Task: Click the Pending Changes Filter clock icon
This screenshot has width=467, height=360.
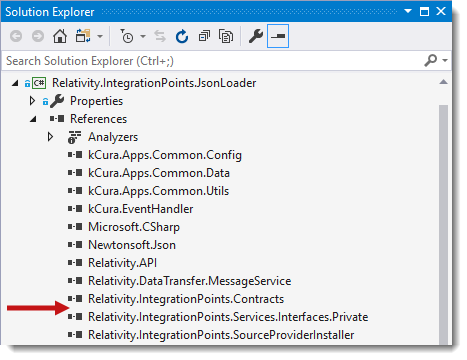Action: tap(127, 36)
